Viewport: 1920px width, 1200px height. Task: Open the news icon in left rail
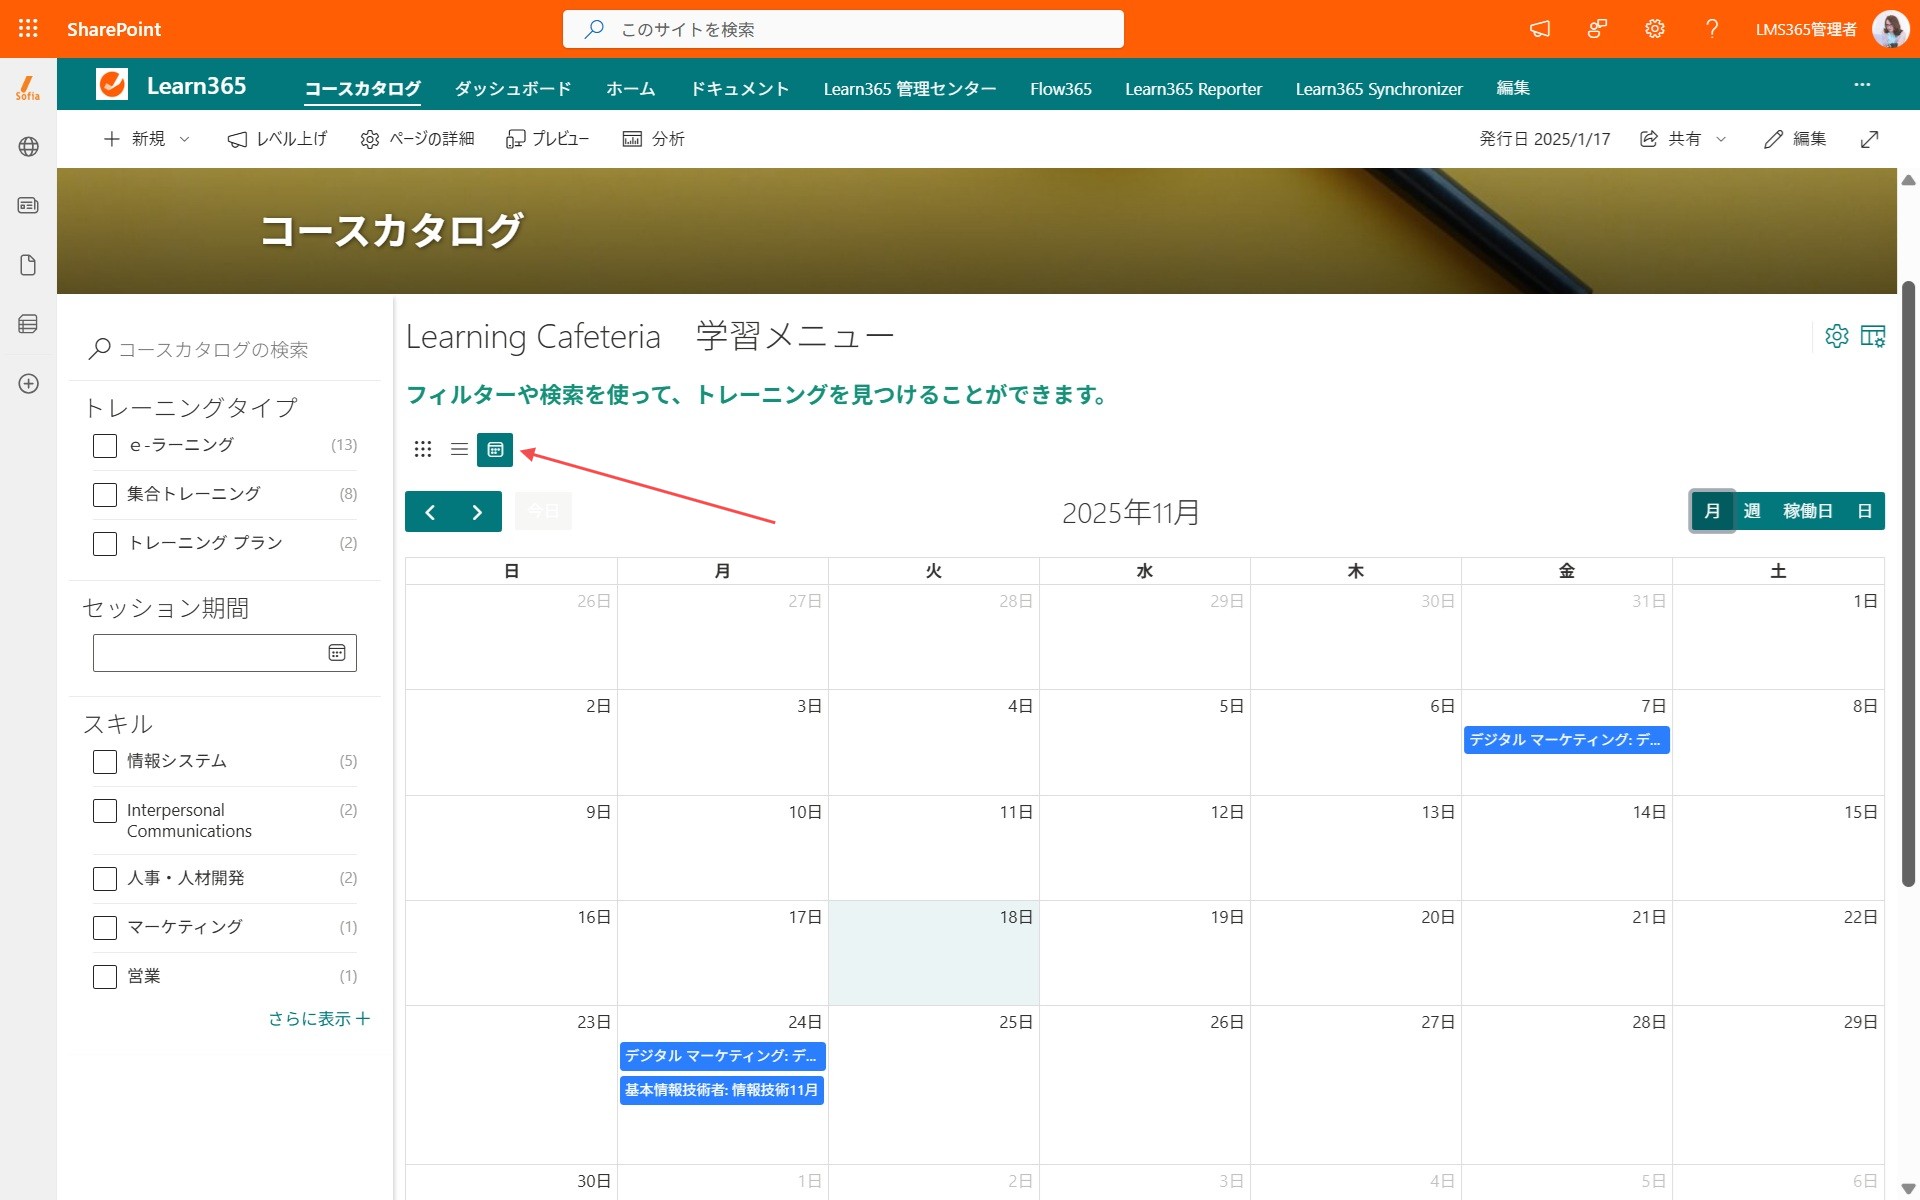(x=28, y=205)
